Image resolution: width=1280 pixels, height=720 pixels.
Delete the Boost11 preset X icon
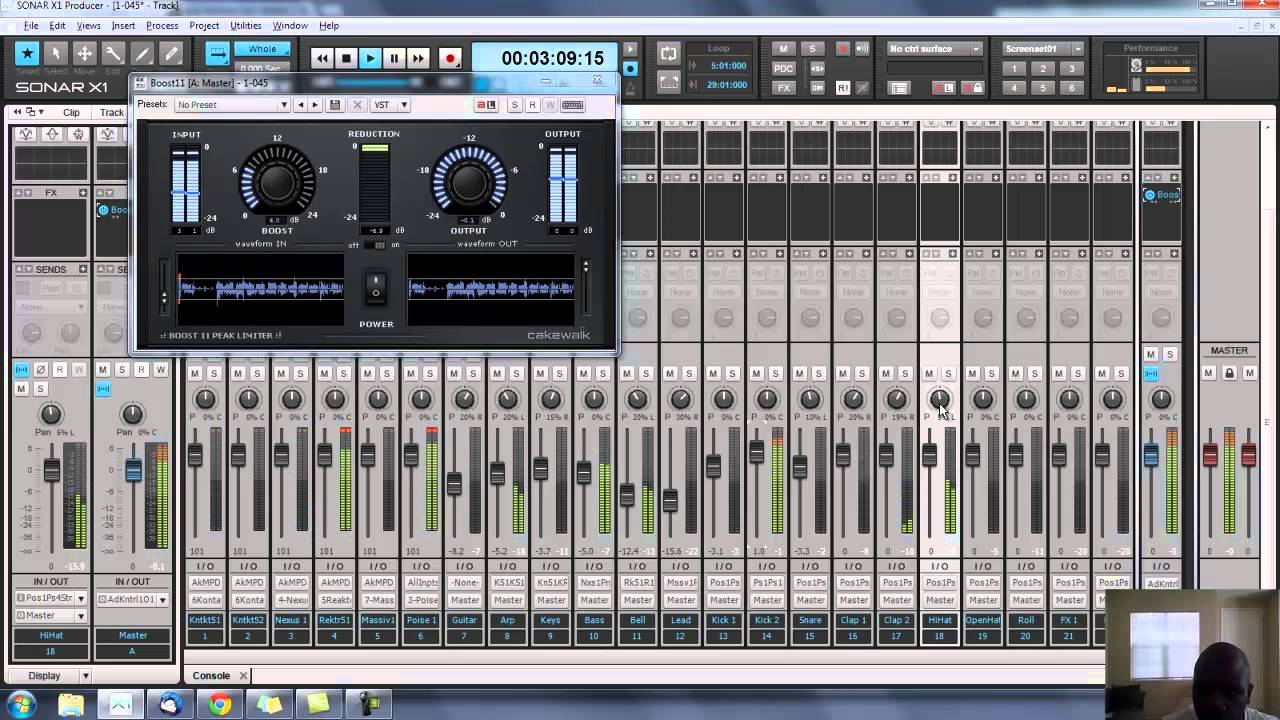click(x=357, y=105)
